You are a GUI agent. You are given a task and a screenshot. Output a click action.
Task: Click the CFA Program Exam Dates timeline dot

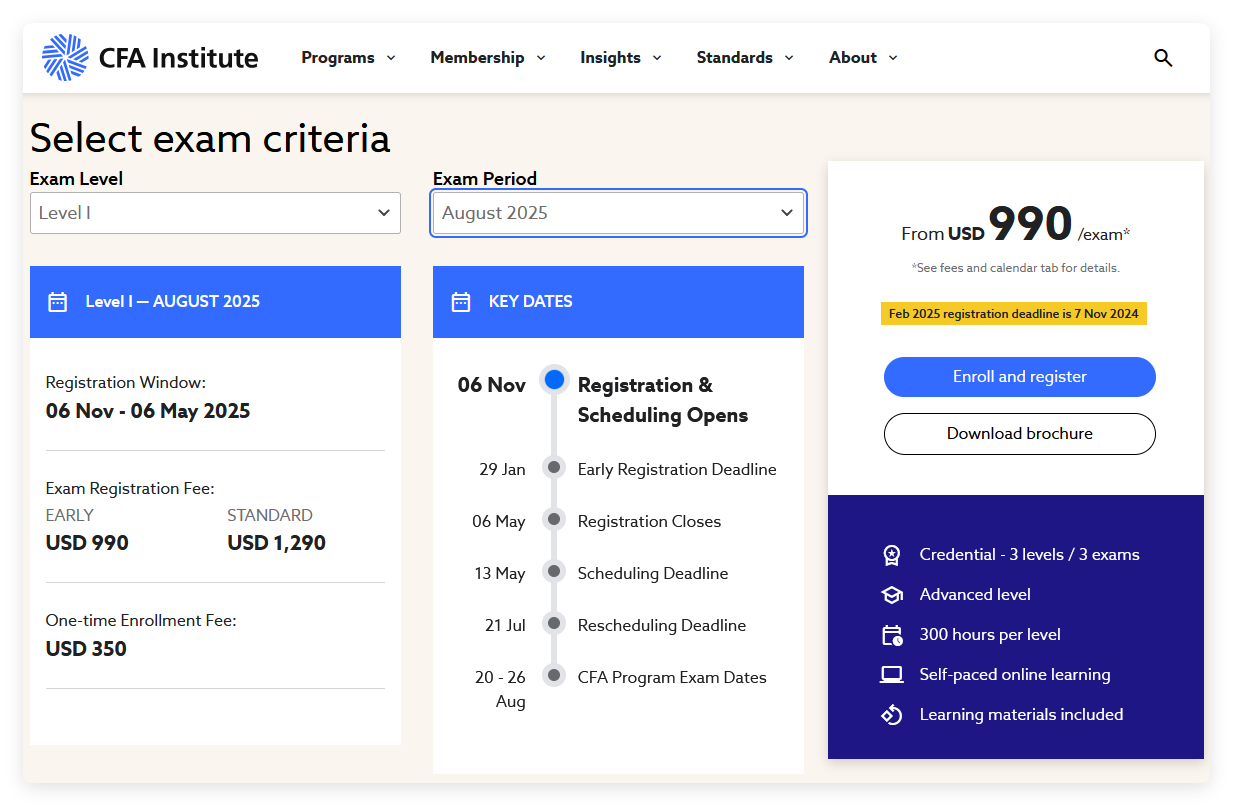[554, 675]
